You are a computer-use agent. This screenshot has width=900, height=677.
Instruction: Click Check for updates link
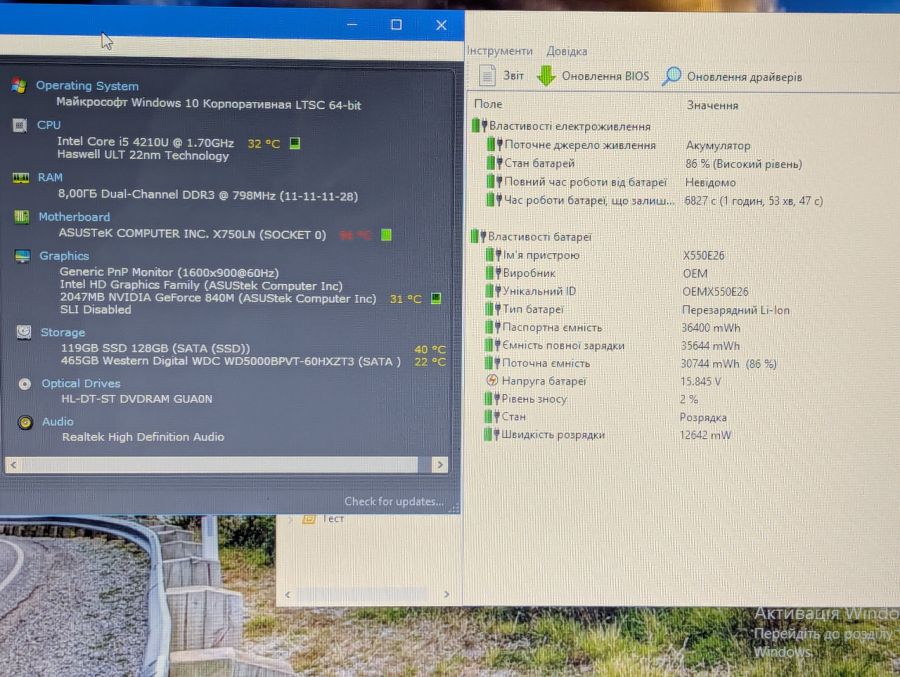tap(394, 501)
